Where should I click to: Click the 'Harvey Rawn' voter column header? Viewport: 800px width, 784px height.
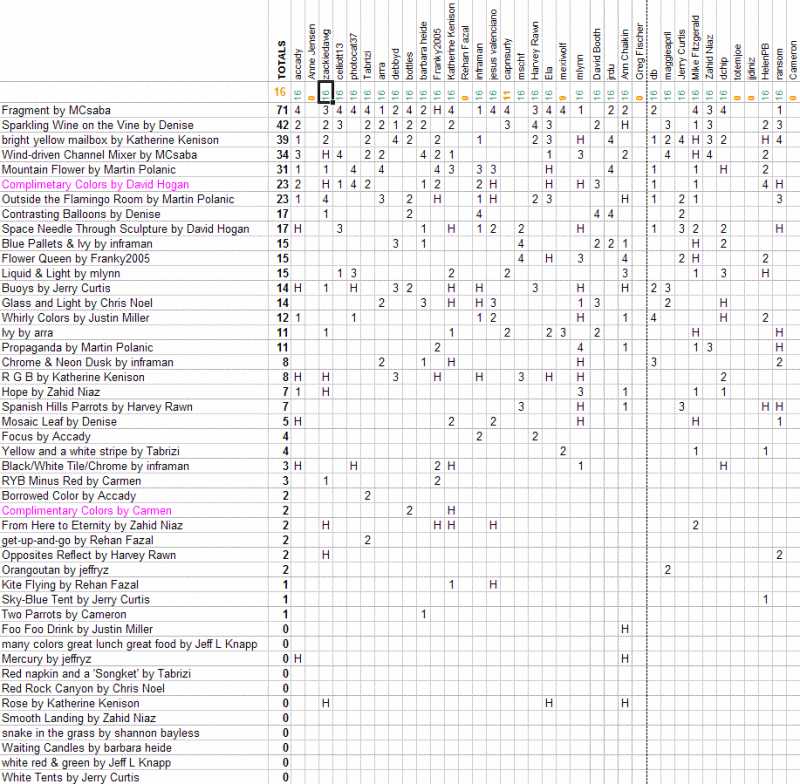click(x=535, y=50)
